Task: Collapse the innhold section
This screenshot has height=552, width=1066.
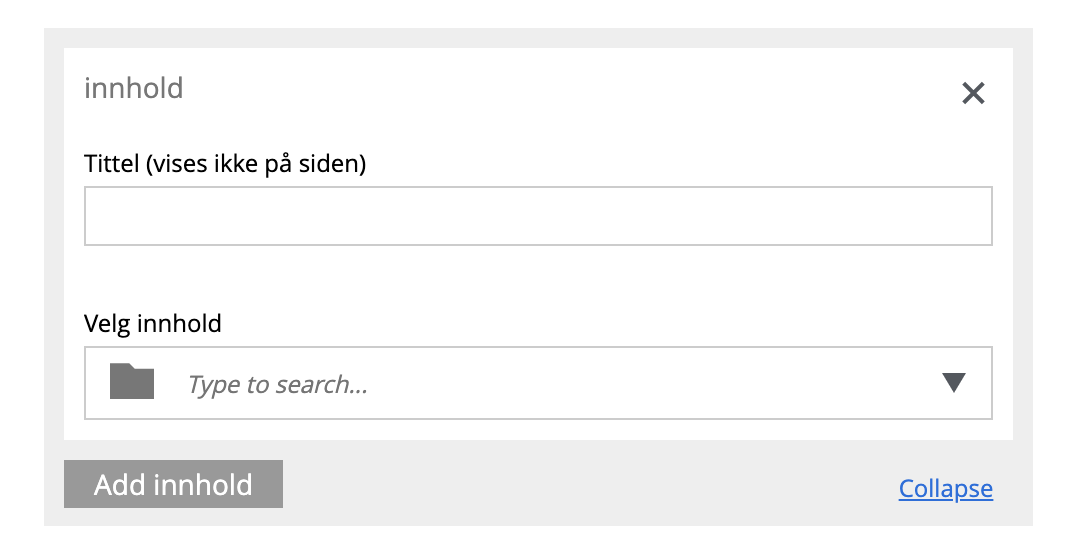Action: click(945, 489)
